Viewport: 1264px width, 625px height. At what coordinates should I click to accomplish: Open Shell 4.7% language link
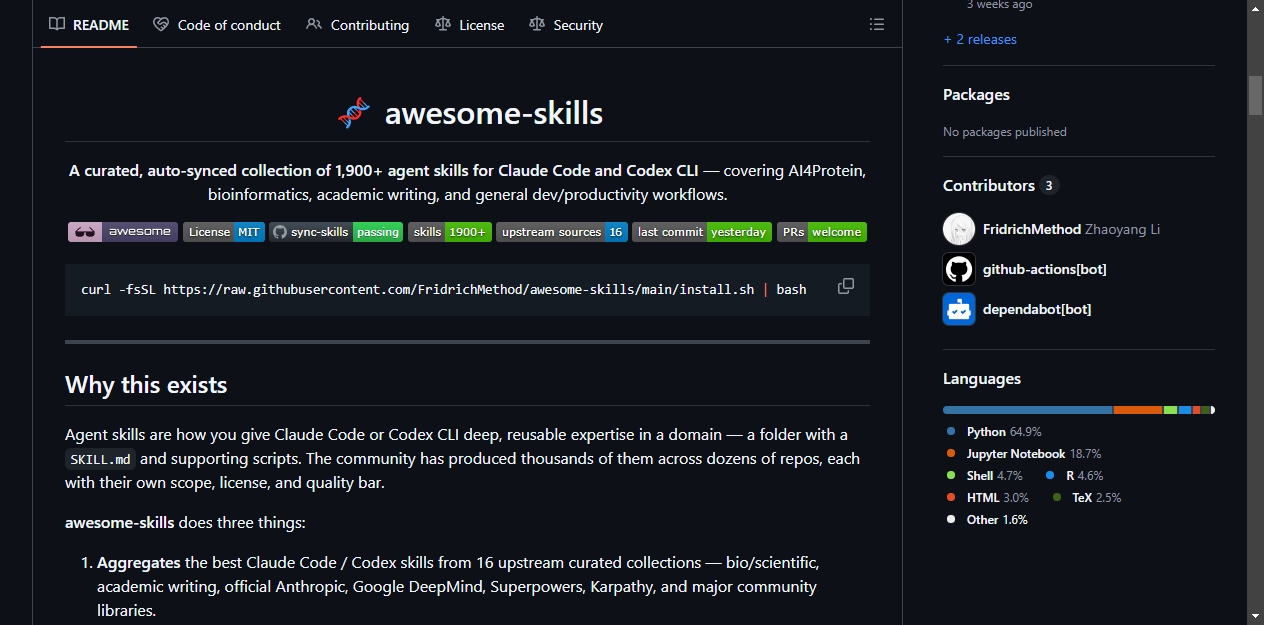pyautogui.click(x=984, y=476)
